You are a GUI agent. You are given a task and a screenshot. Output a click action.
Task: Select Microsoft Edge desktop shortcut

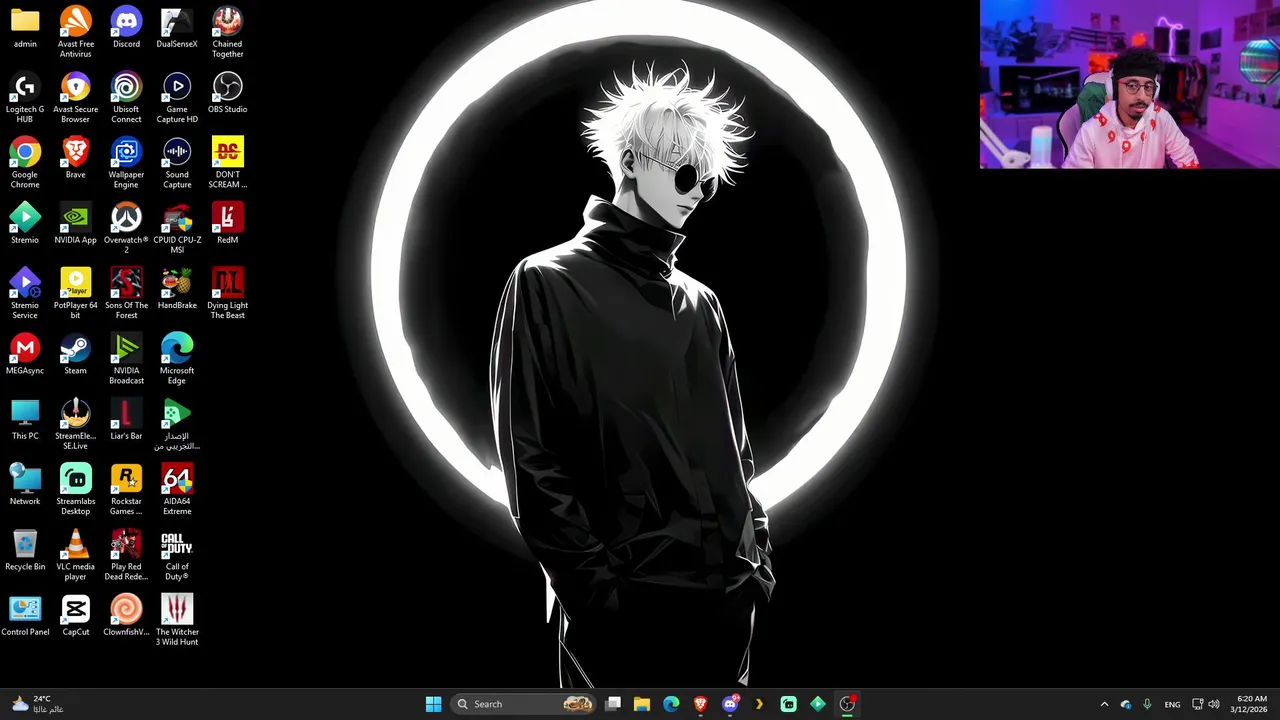(x=177, y=358)
